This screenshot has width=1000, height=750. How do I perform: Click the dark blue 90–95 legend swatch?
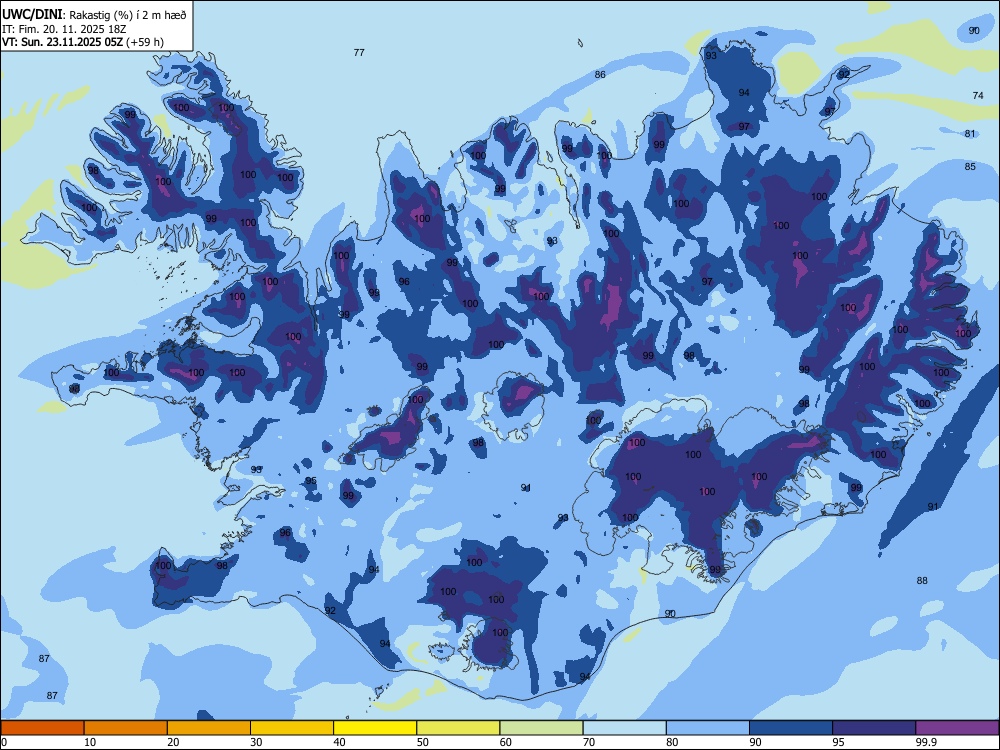click(x=791, y=728)
